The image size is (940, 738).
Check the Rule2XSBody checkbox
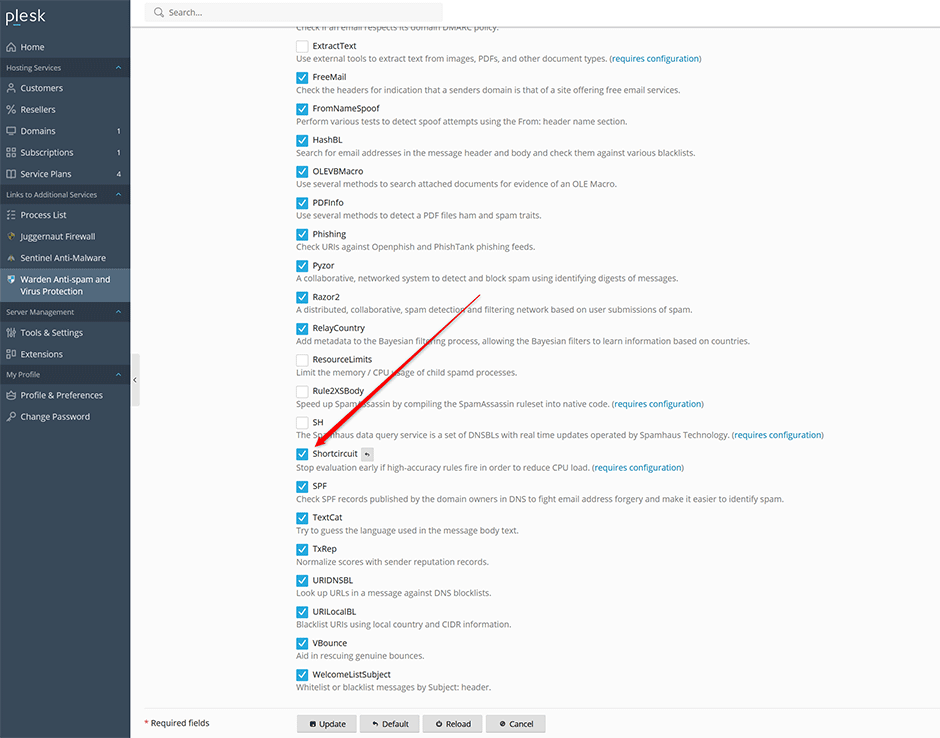coord(302,391)
